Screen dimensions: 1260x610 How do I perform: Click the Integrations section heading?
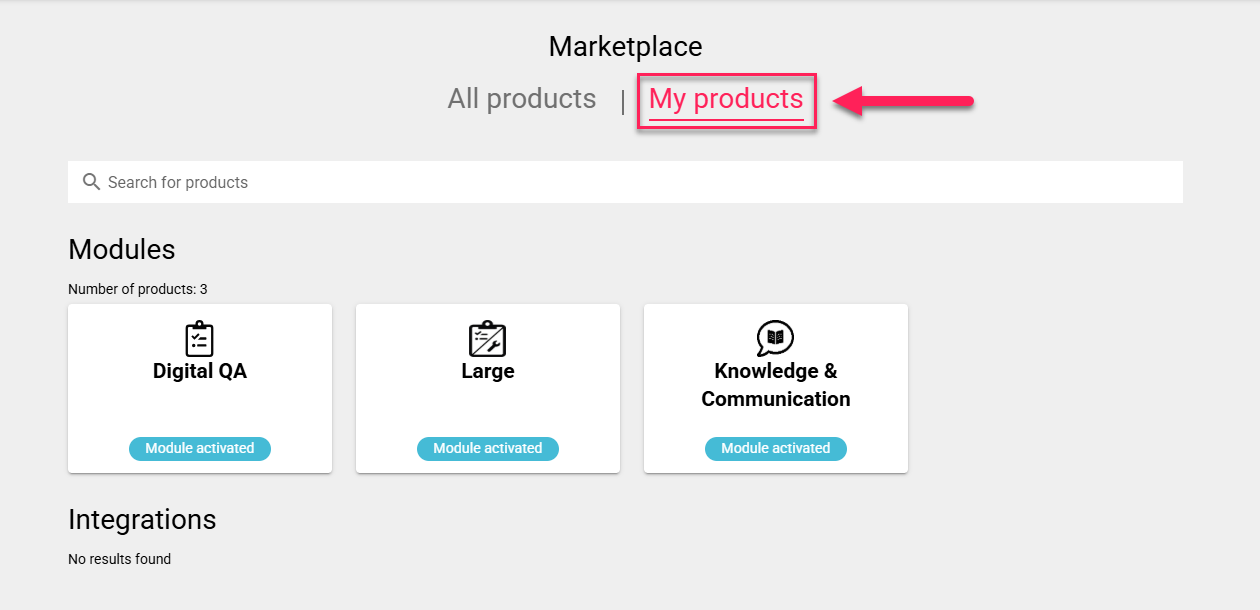[x=142, y=520]
